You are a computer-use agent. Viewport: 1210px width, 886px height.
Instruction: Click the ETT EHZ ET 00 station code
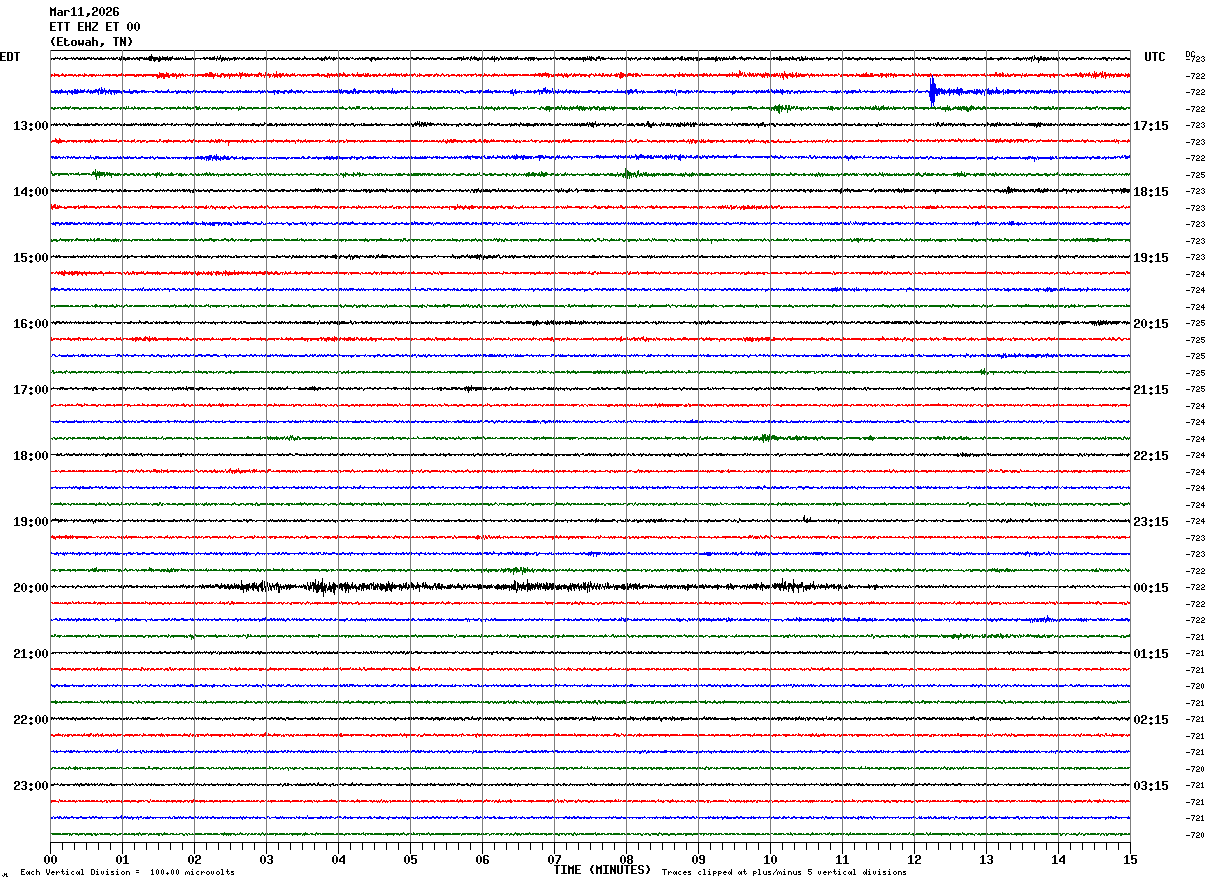click(95, 27)
